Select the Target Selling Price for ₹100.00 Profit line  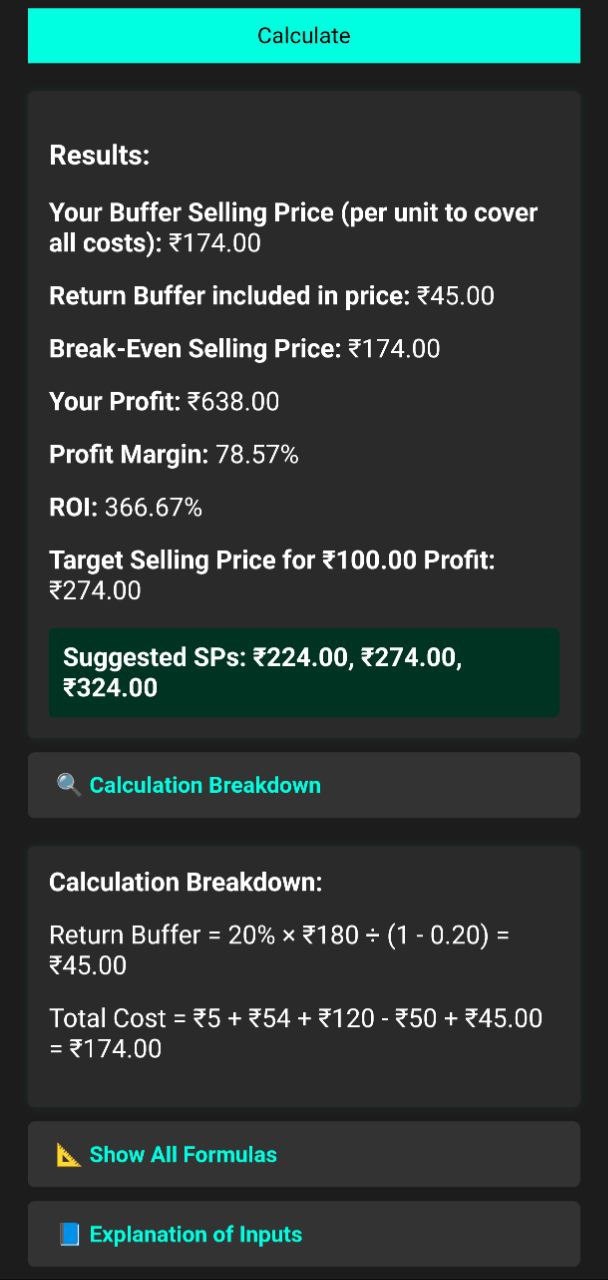point(272,575)
